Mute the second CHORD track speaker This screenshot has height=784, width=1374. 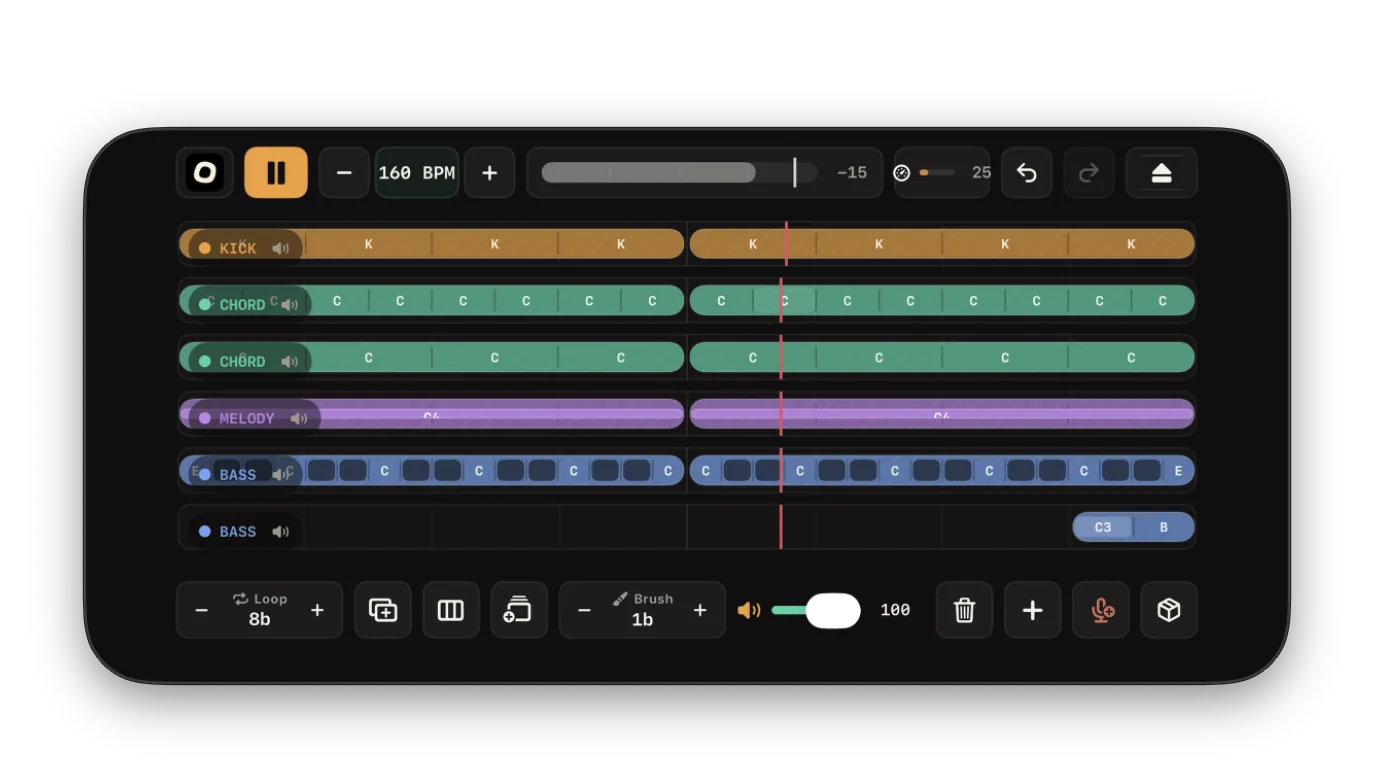[289, 361]
